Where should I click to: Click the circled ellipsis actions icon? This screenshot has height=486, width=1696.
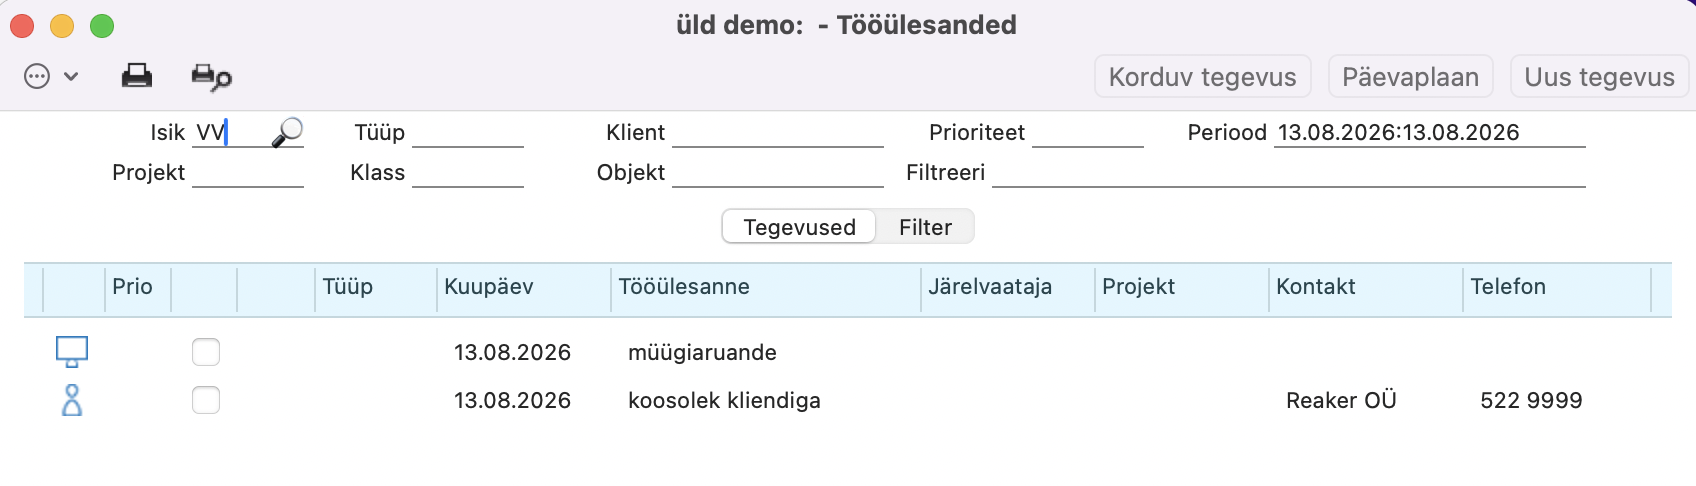[x=37, y=77]
